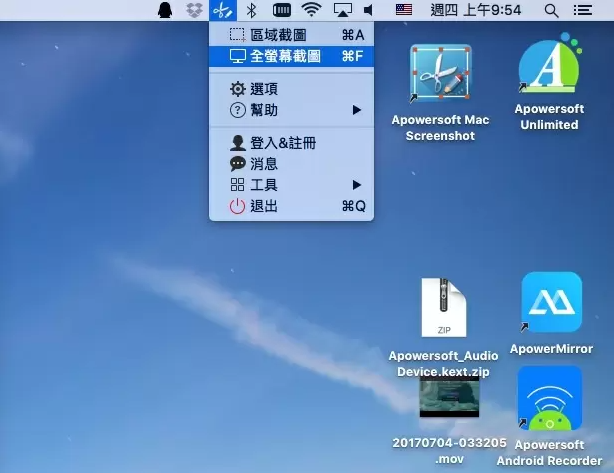
Task: Click the question mark help icon
Action: (x=238, y=110)
